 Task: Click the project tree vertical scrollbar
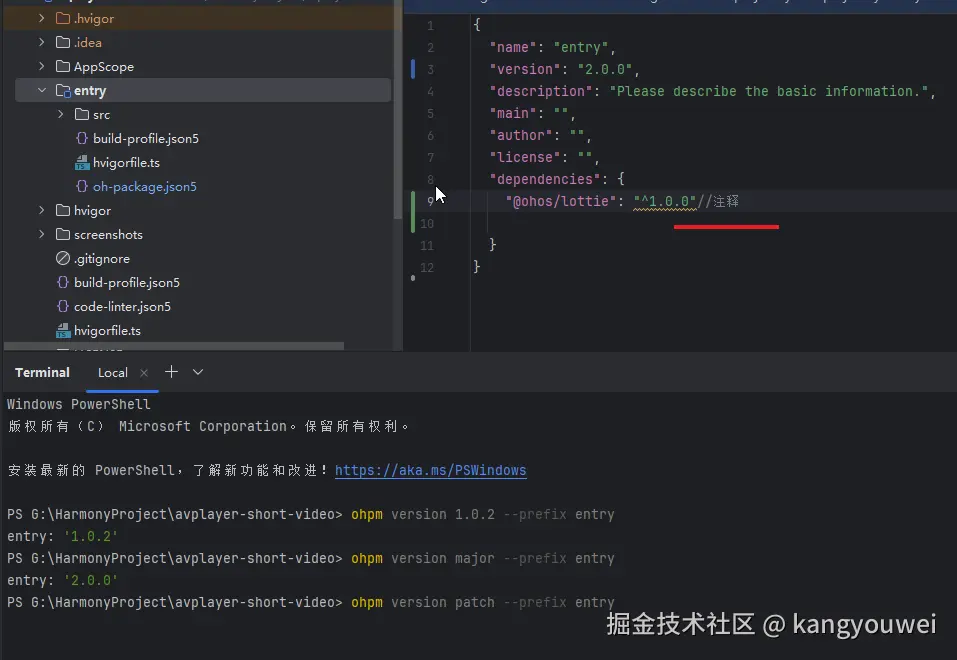[398, 110]
